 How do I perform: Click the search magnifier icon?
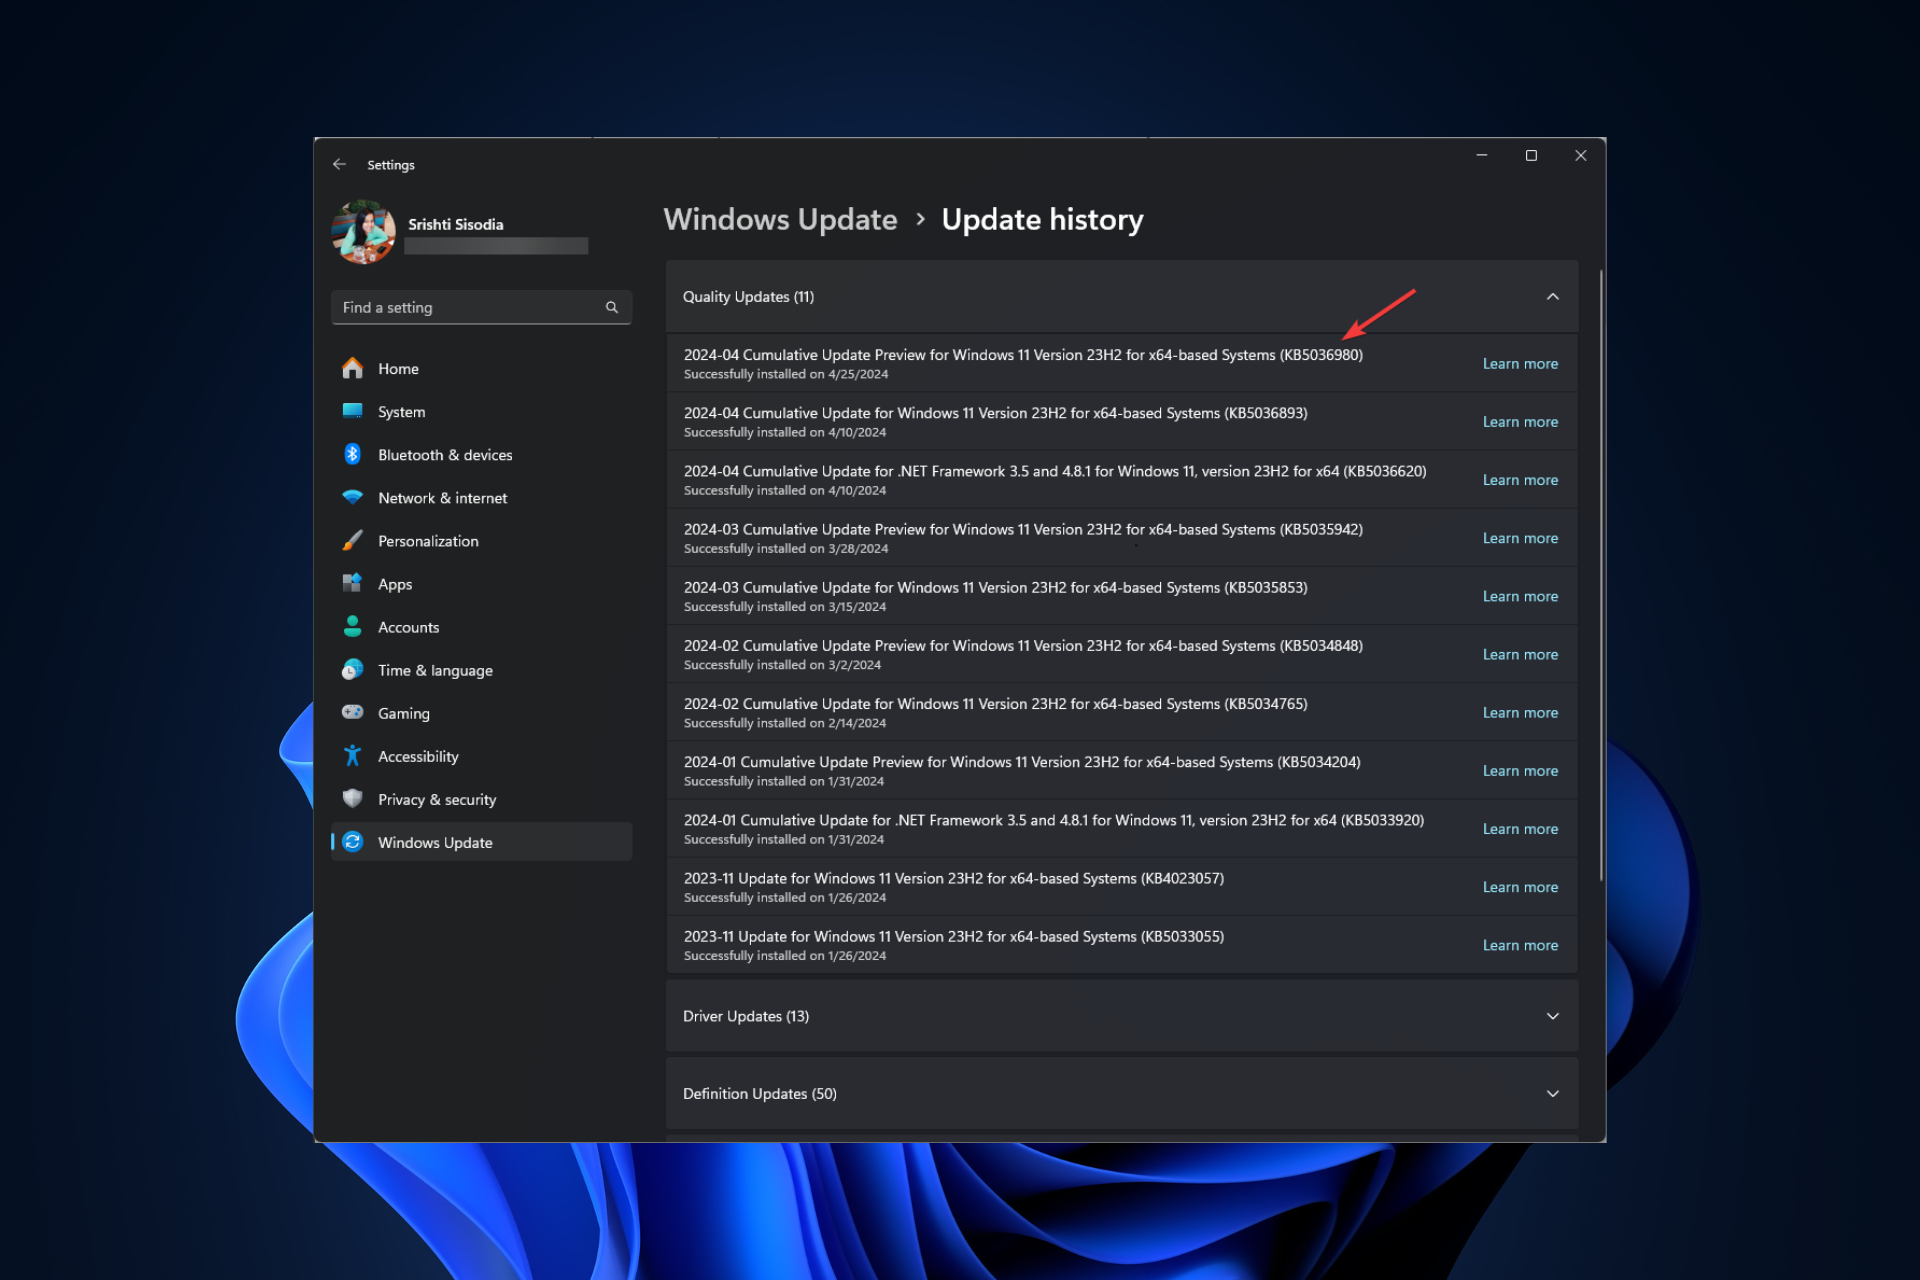(612, 307)
